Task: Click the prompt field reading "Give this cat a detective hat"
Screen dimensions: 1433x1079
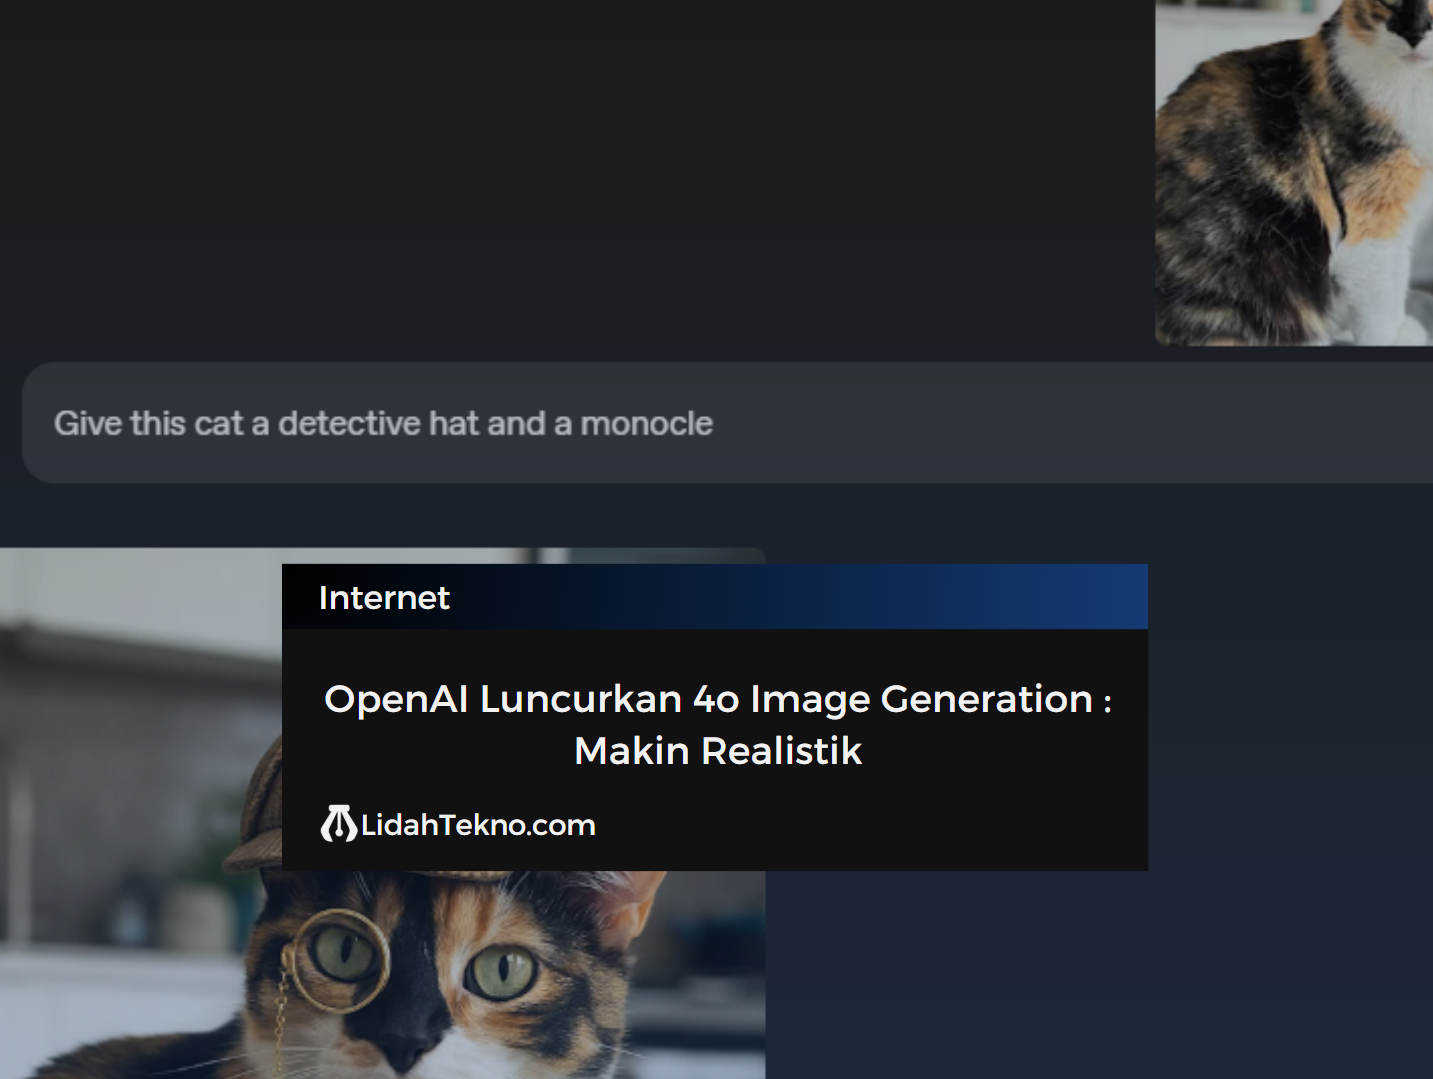Action: click(x=727, y=423)
